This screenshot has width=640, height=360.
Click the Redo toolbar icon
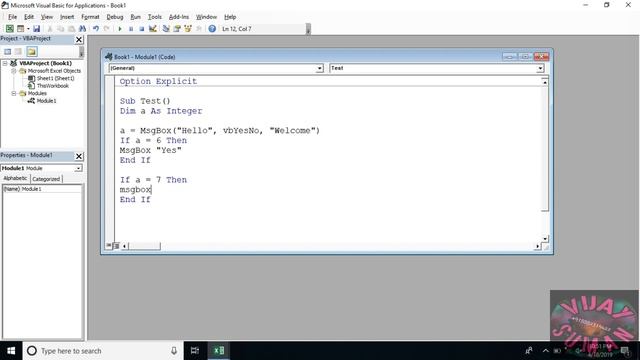pos(107,29)
